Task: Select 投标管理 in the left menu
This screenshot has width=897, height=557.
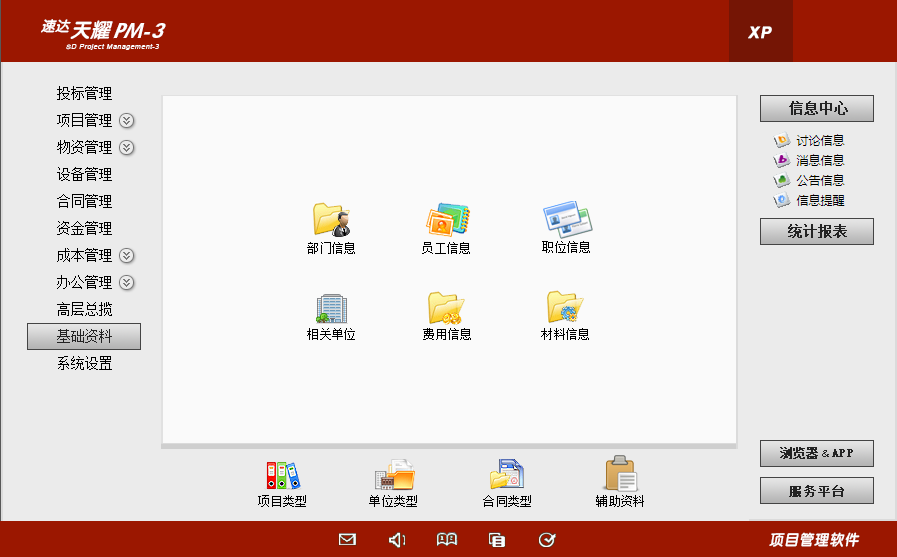Action: point(84,94)
